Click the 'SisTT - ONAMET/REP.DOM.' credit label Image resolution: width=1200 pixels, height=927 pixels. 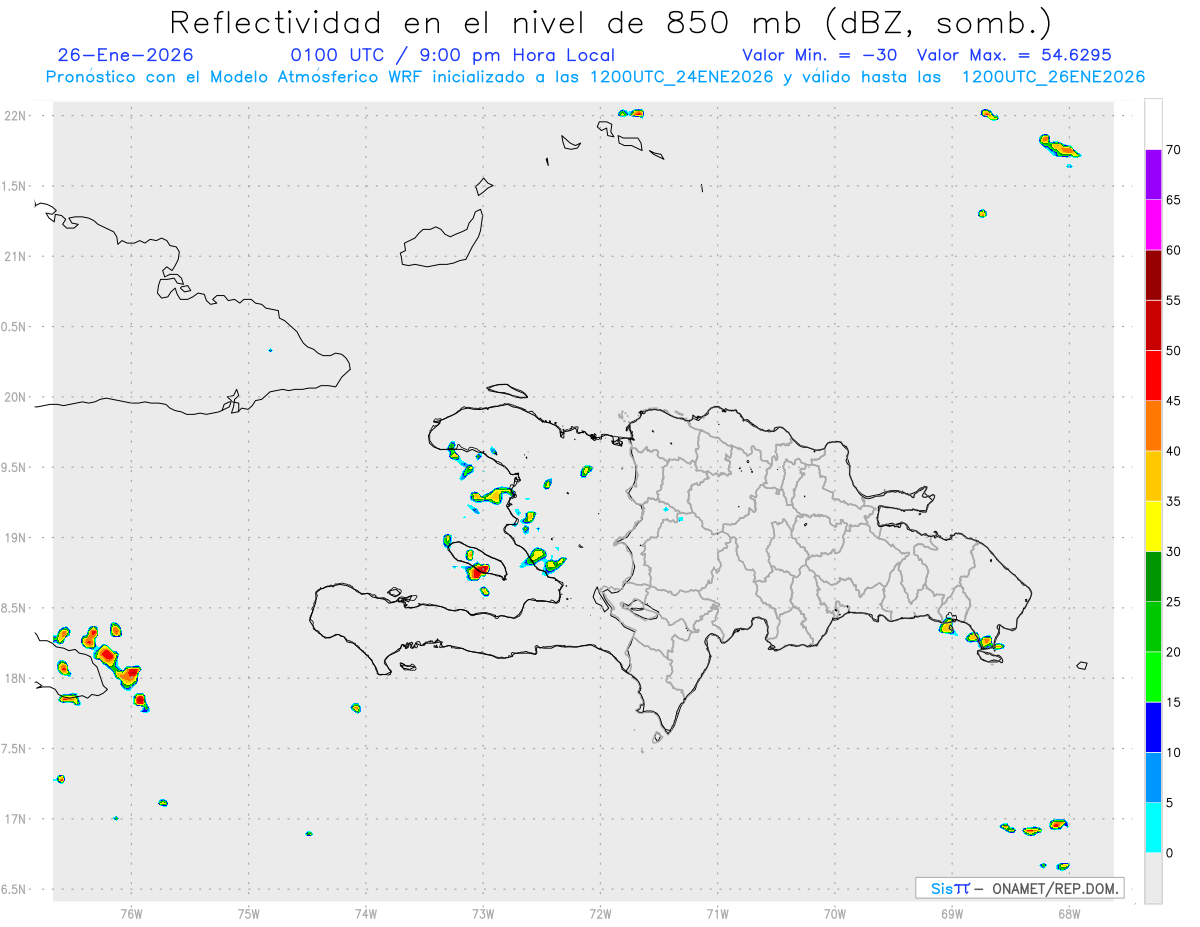click(1019, 888)
